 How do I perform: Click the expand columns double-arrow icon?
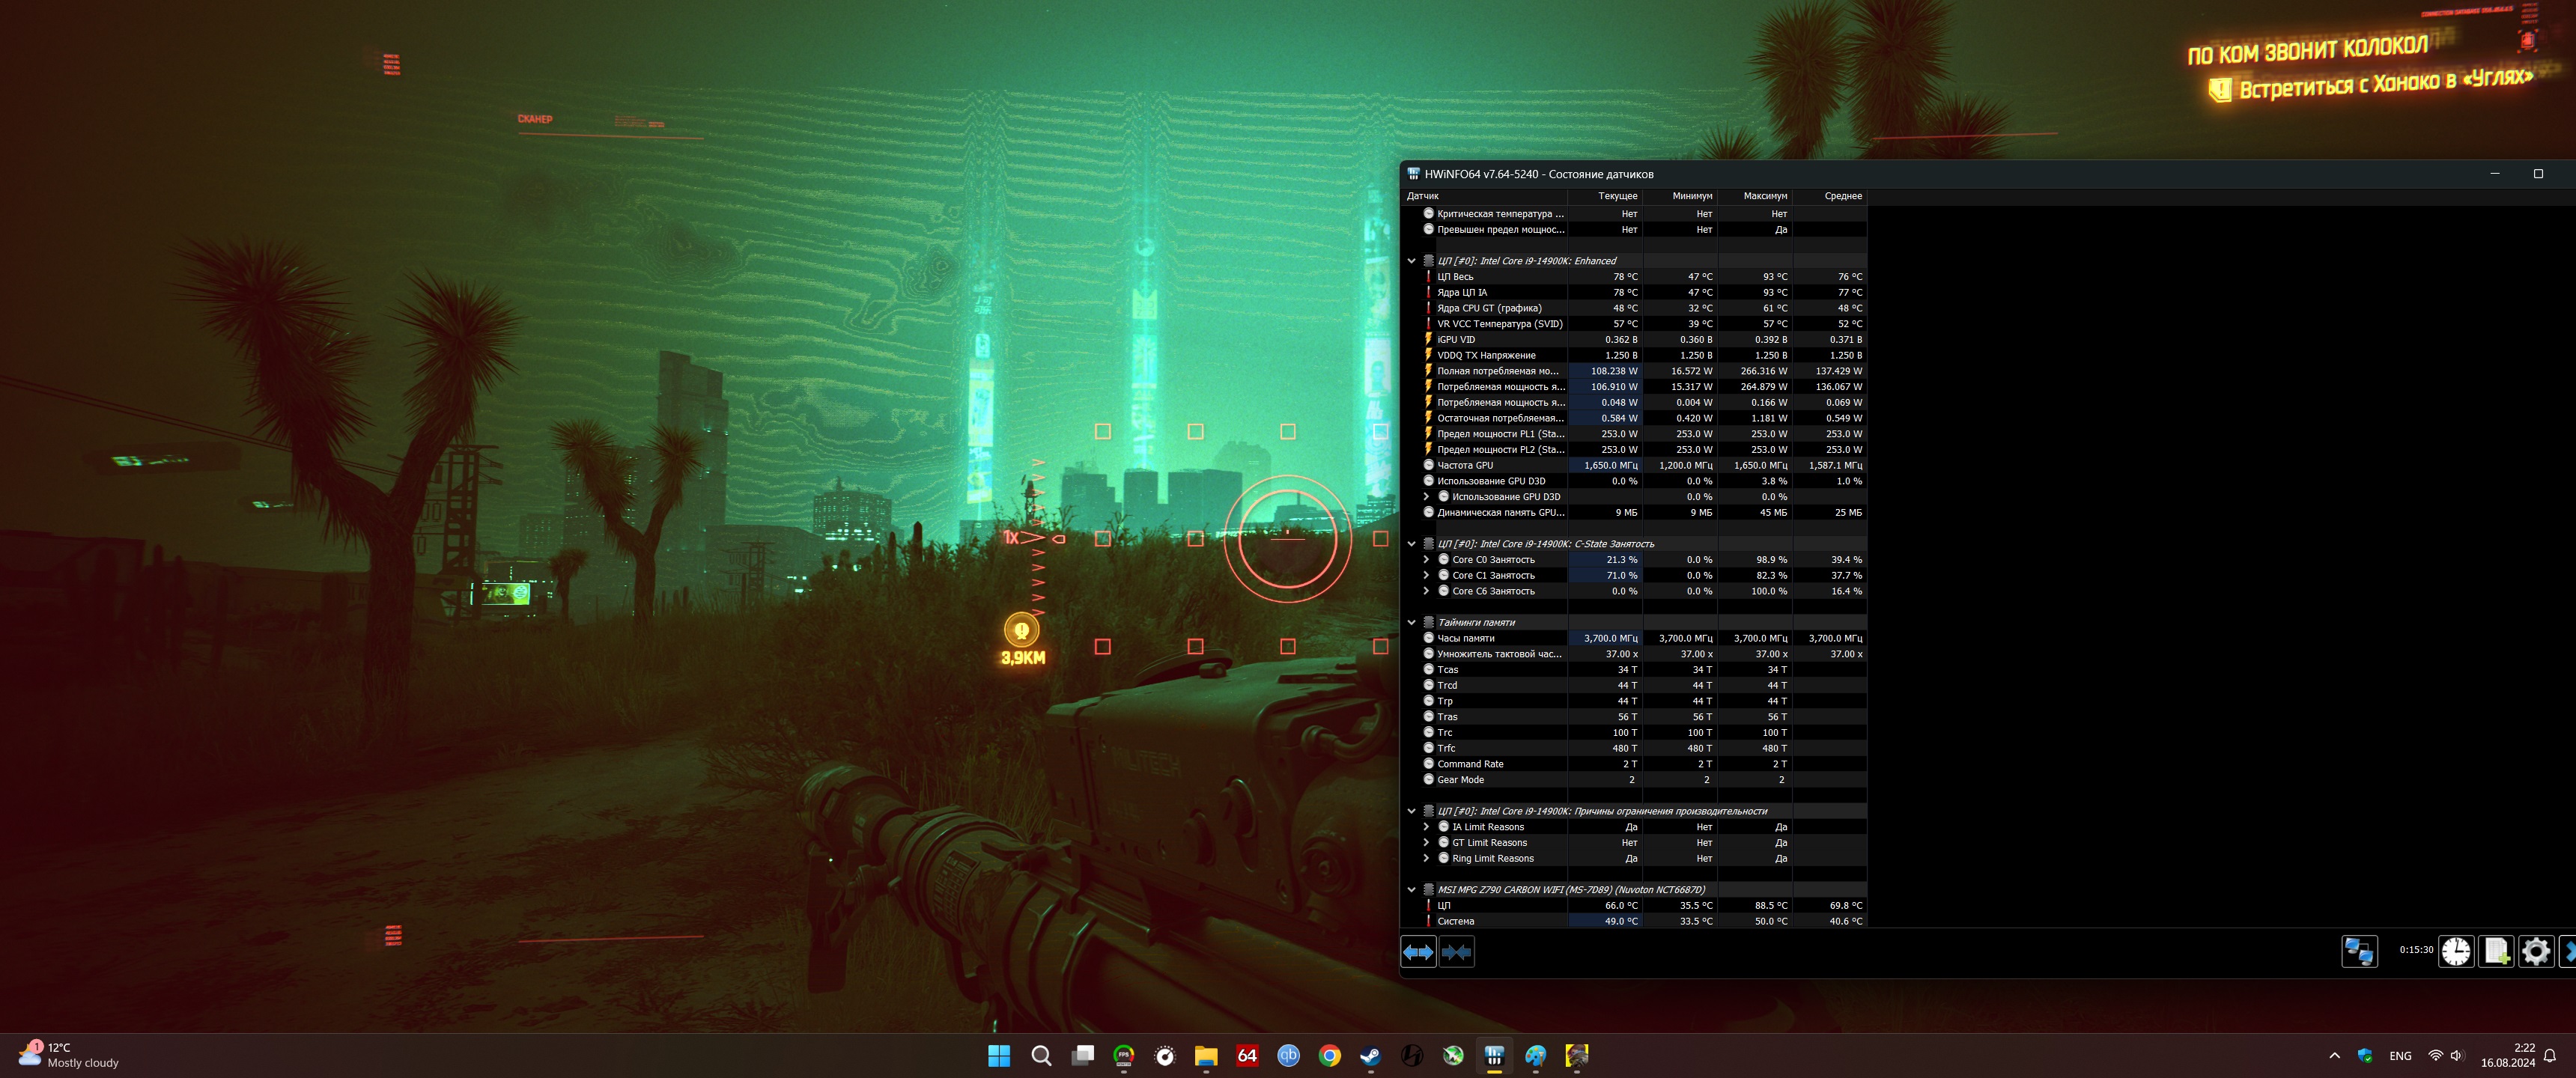point(1418,952)
